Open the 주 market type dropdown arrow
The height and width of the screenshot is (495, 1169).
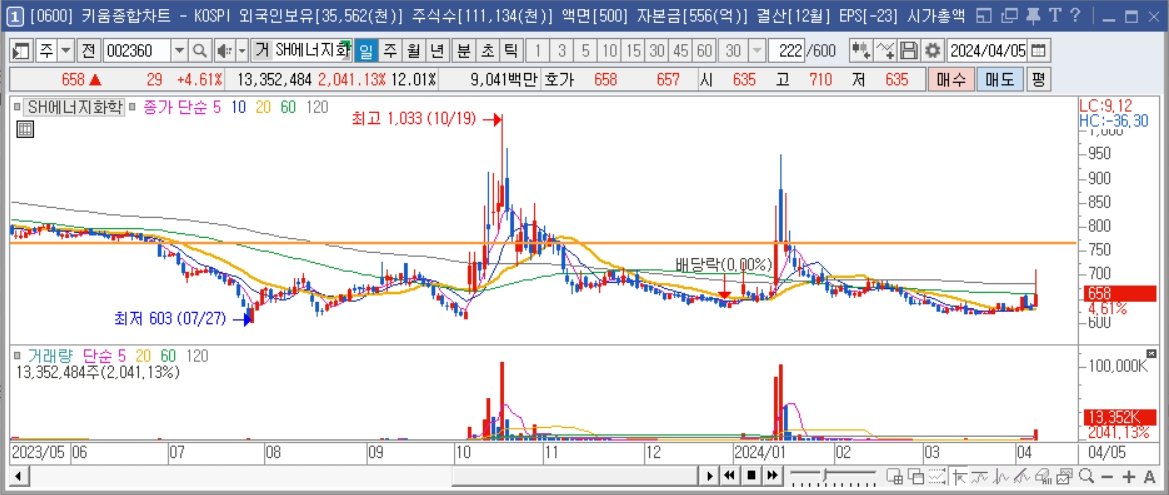(66, 51)
